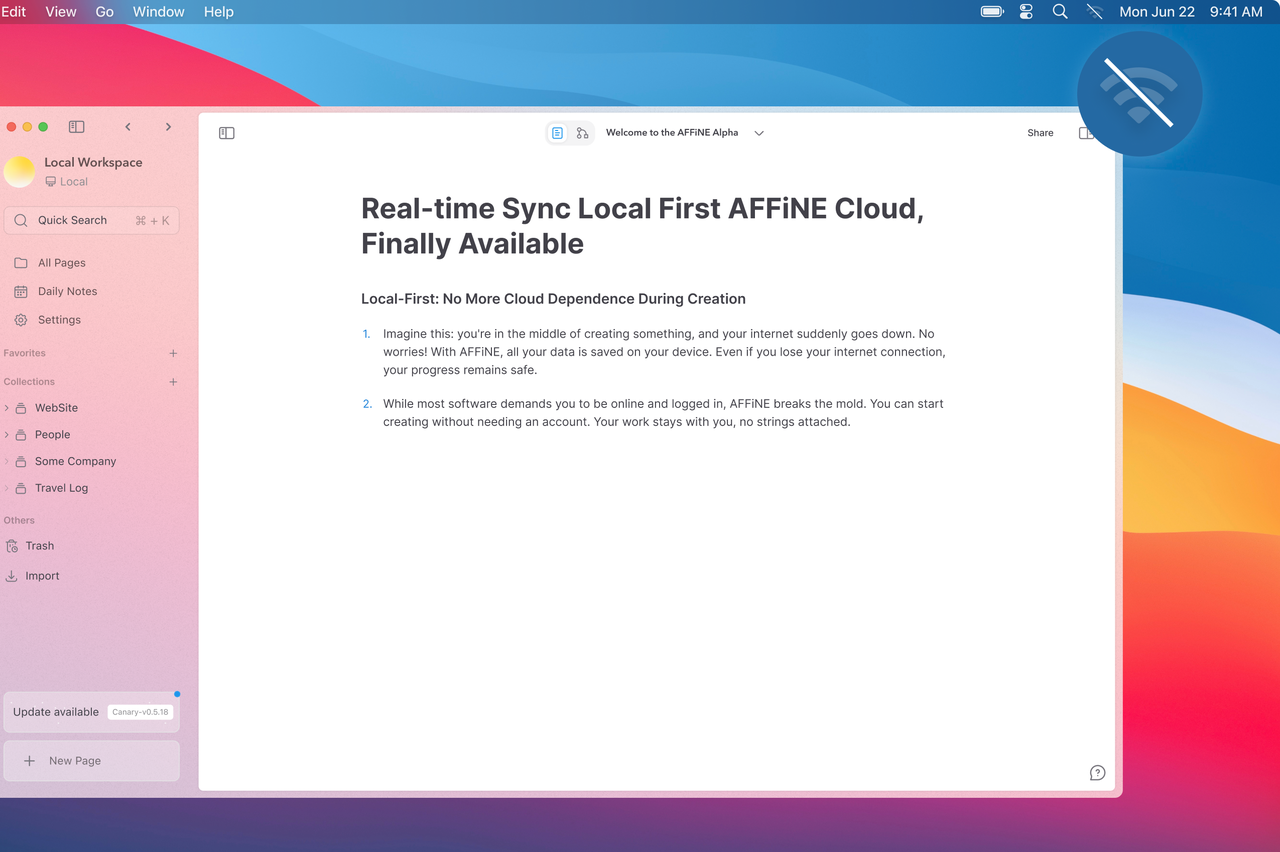1280x852 pixels.
Task: Click the Local storage label under workspace
Action: [x=66, y=182]
